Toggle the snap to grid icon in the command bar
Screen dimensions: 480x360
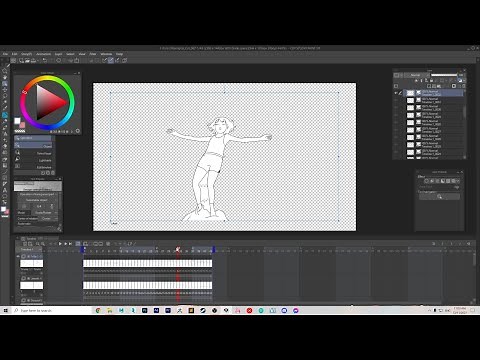(x=117, y=61)
